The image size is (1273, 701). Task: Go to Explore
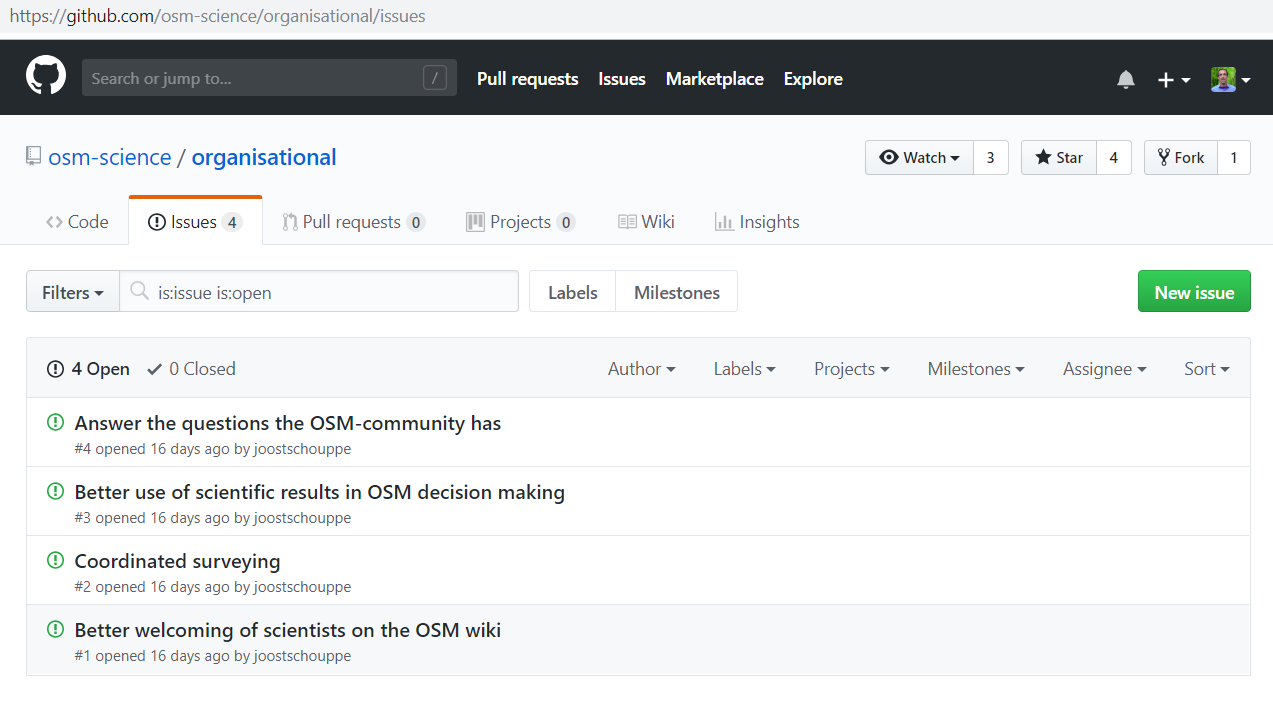(813, 79)
